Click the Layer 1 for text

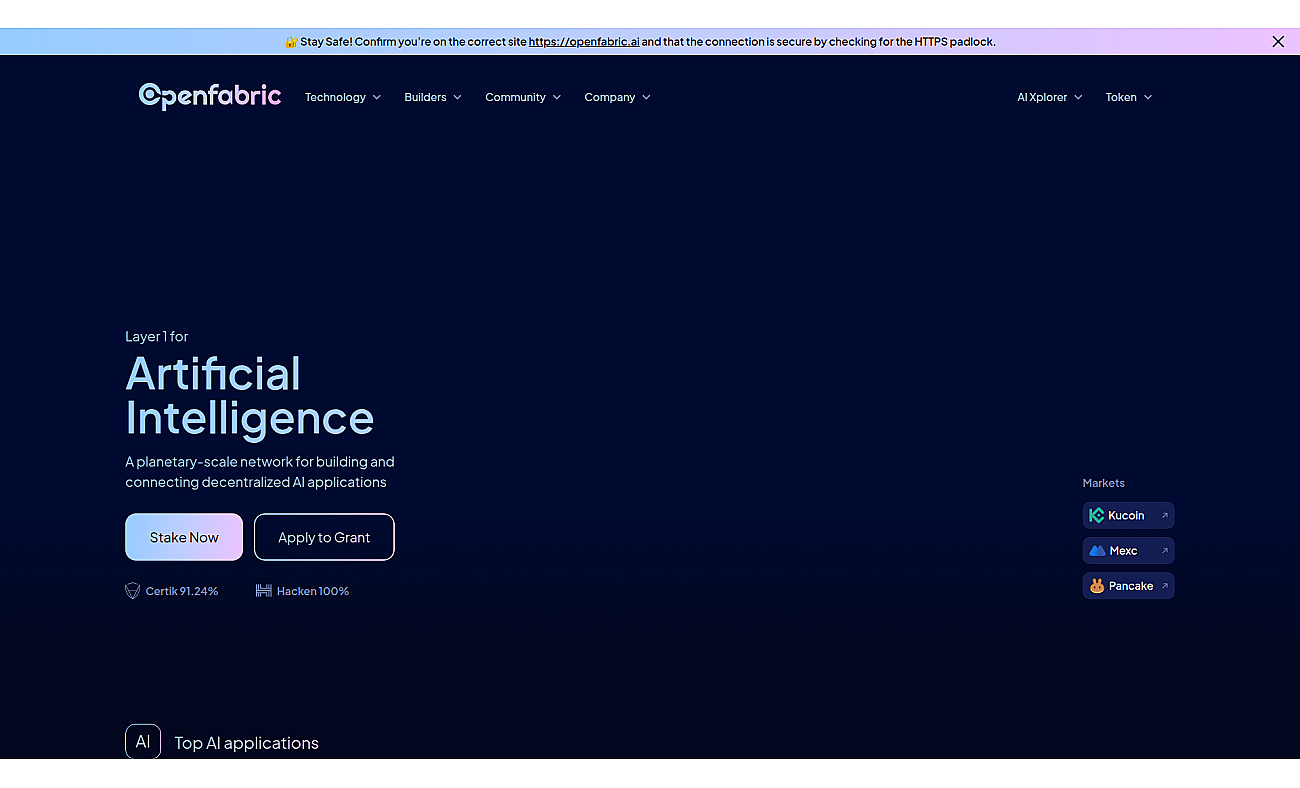[156, 336]
